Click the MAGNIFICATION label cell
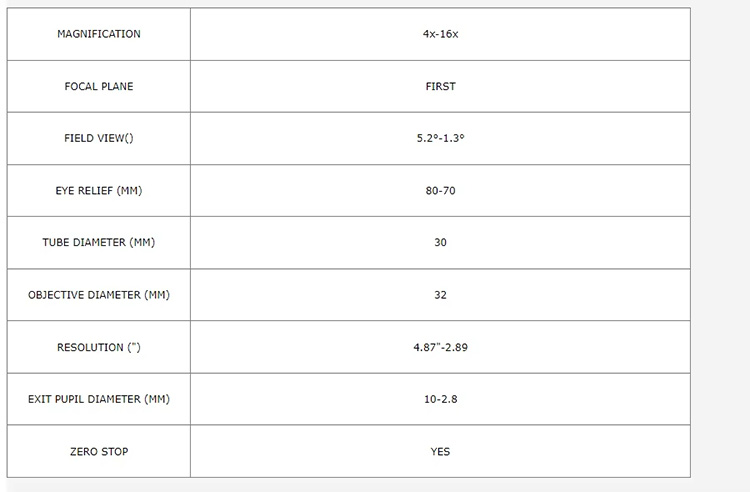Screen dimensions: 750x492 tap(98, 34)
